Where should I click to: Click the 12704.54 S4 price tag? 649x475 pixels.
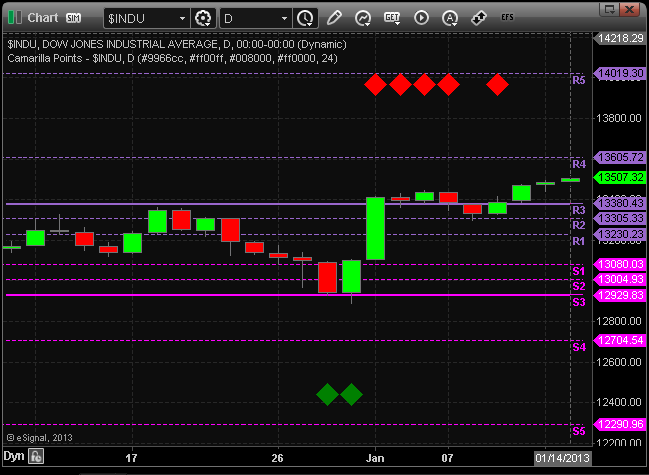[x=620, y=341]
